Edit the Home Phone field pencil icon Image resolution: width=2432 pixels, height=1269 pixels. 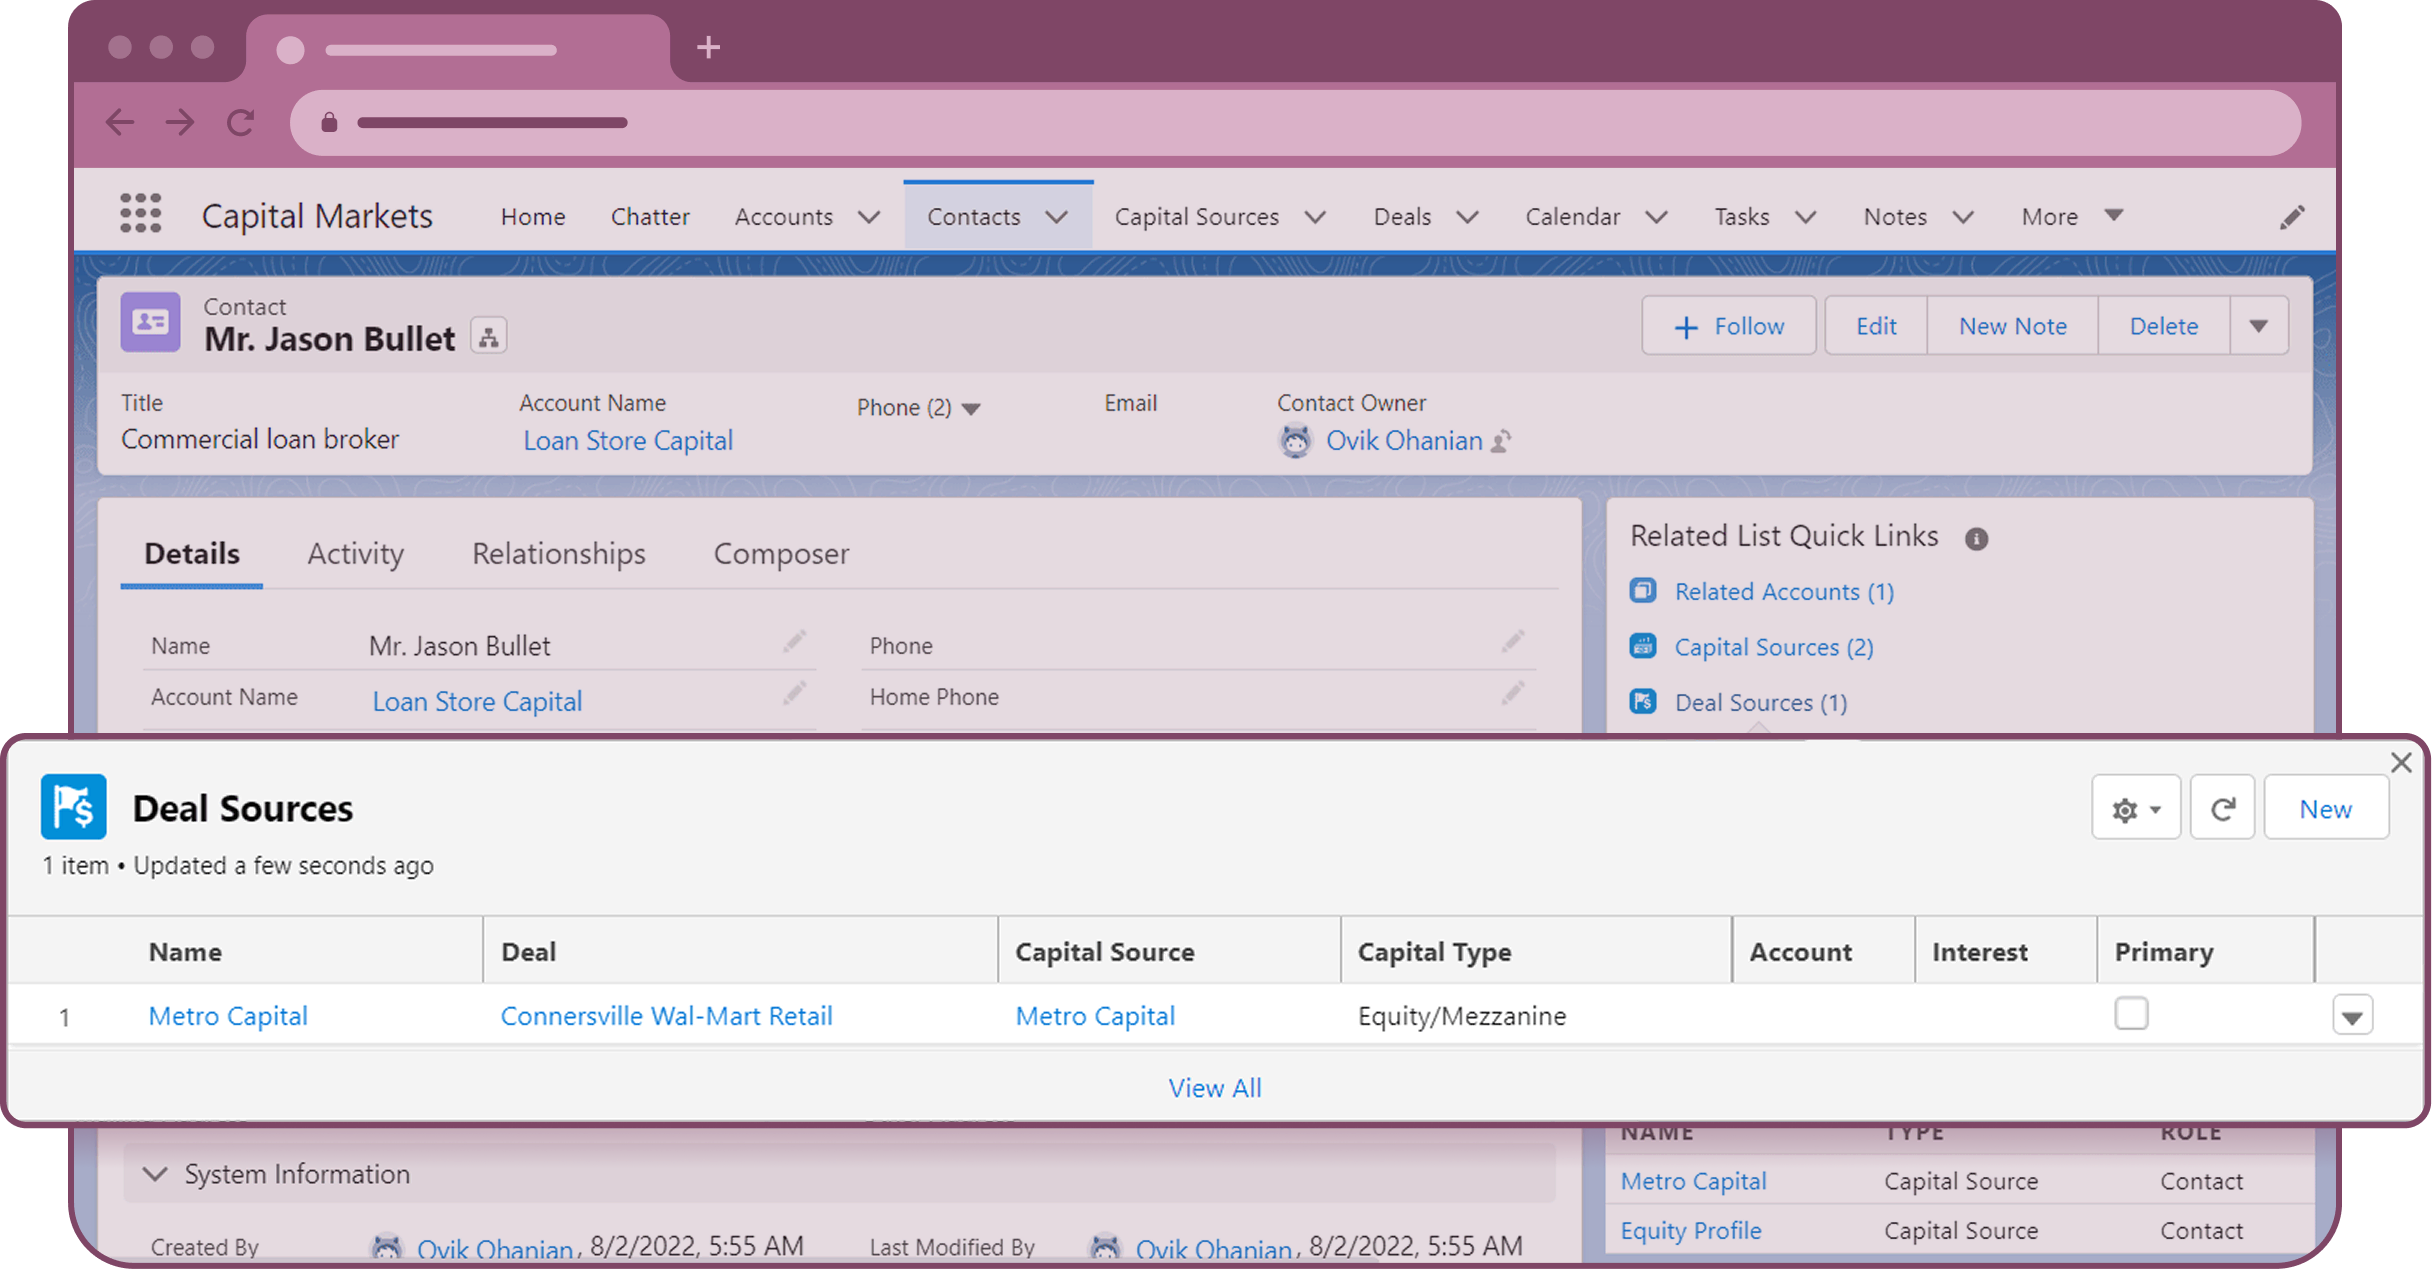(x=1513, y=693)
